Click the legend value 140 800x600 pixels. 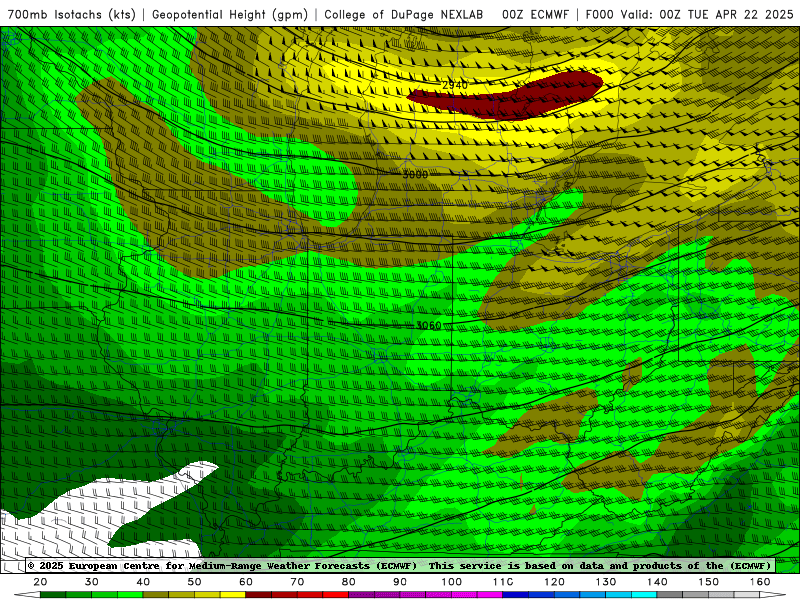click(657, 582)
